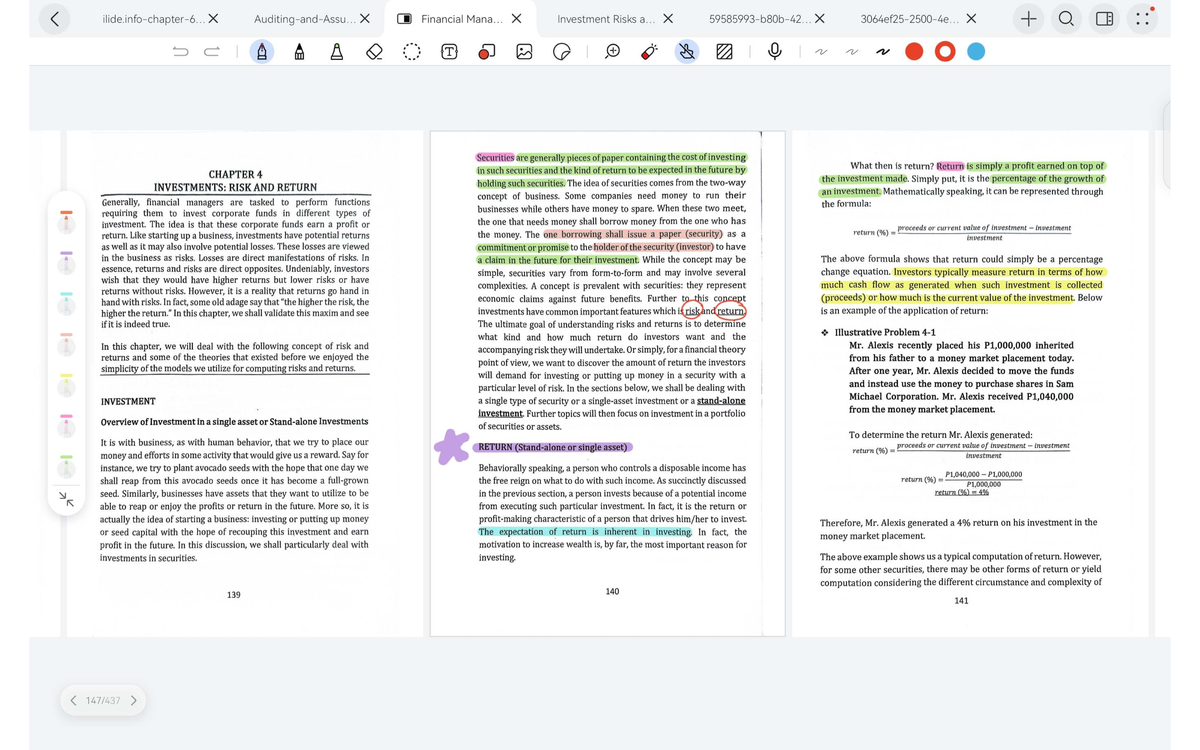Select the purple highlighter preset in side panel
The height and width of the screenshot is (750, 1200).
[67, 262]
